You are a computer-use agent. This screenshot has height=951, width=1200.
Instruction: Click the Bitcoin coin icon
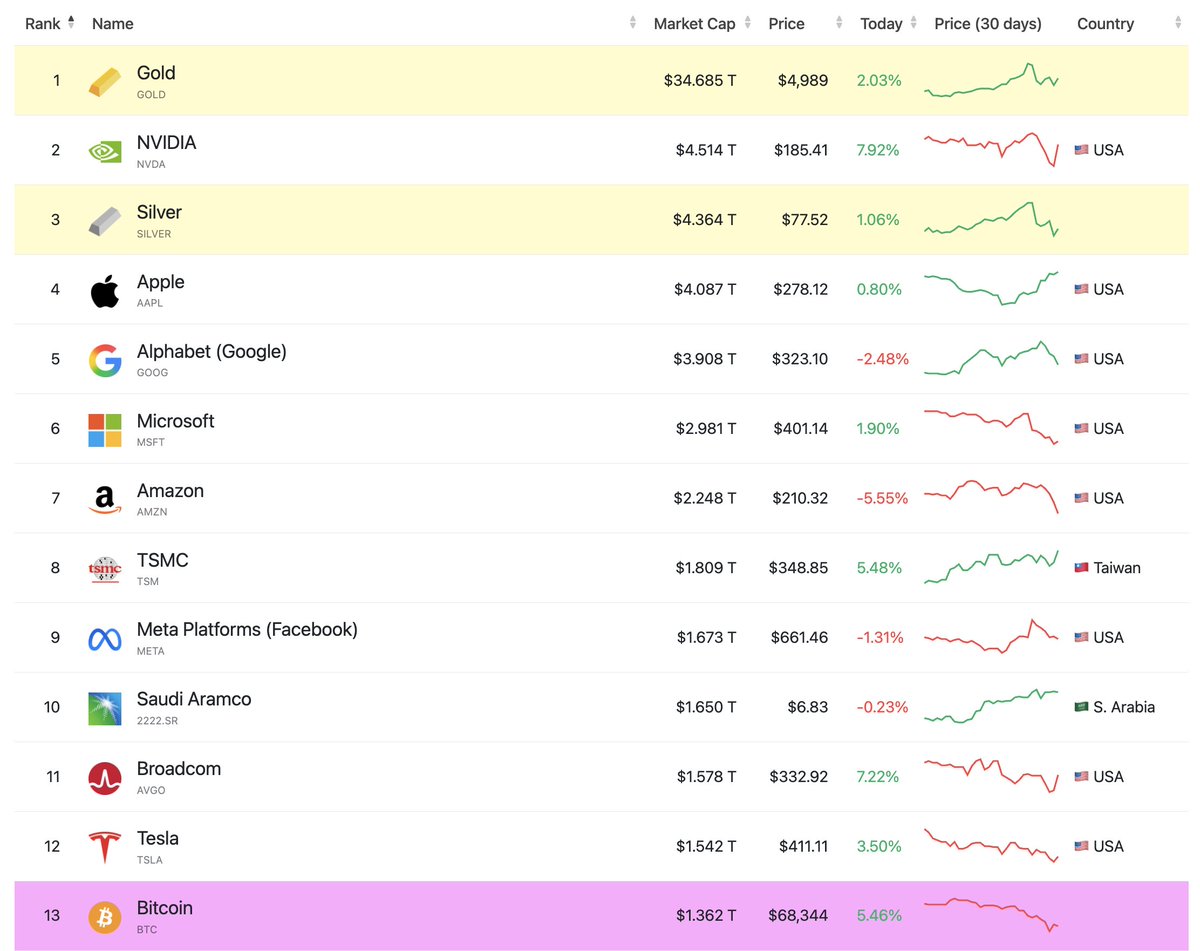[104, 915]
